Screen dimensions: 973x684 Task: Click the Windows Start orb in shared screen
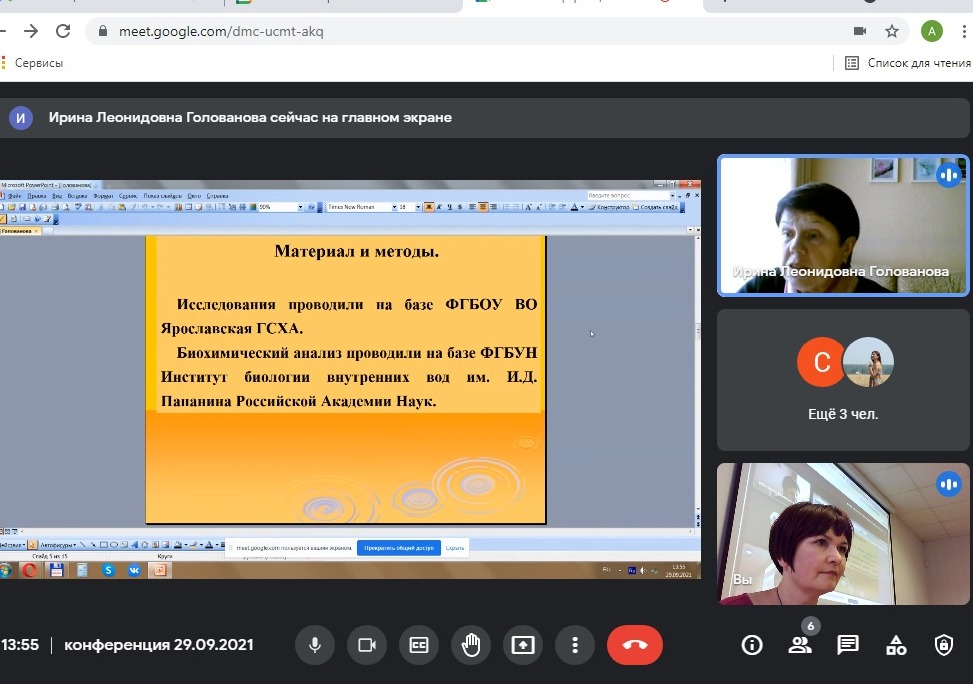click(6, 570)
